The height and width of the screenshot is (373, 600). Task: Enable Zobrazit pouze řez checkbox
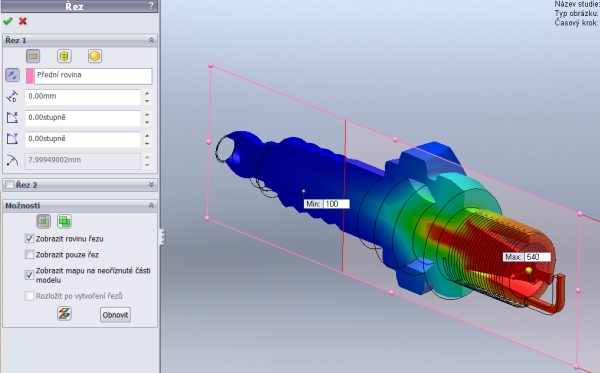click(29, 254)
